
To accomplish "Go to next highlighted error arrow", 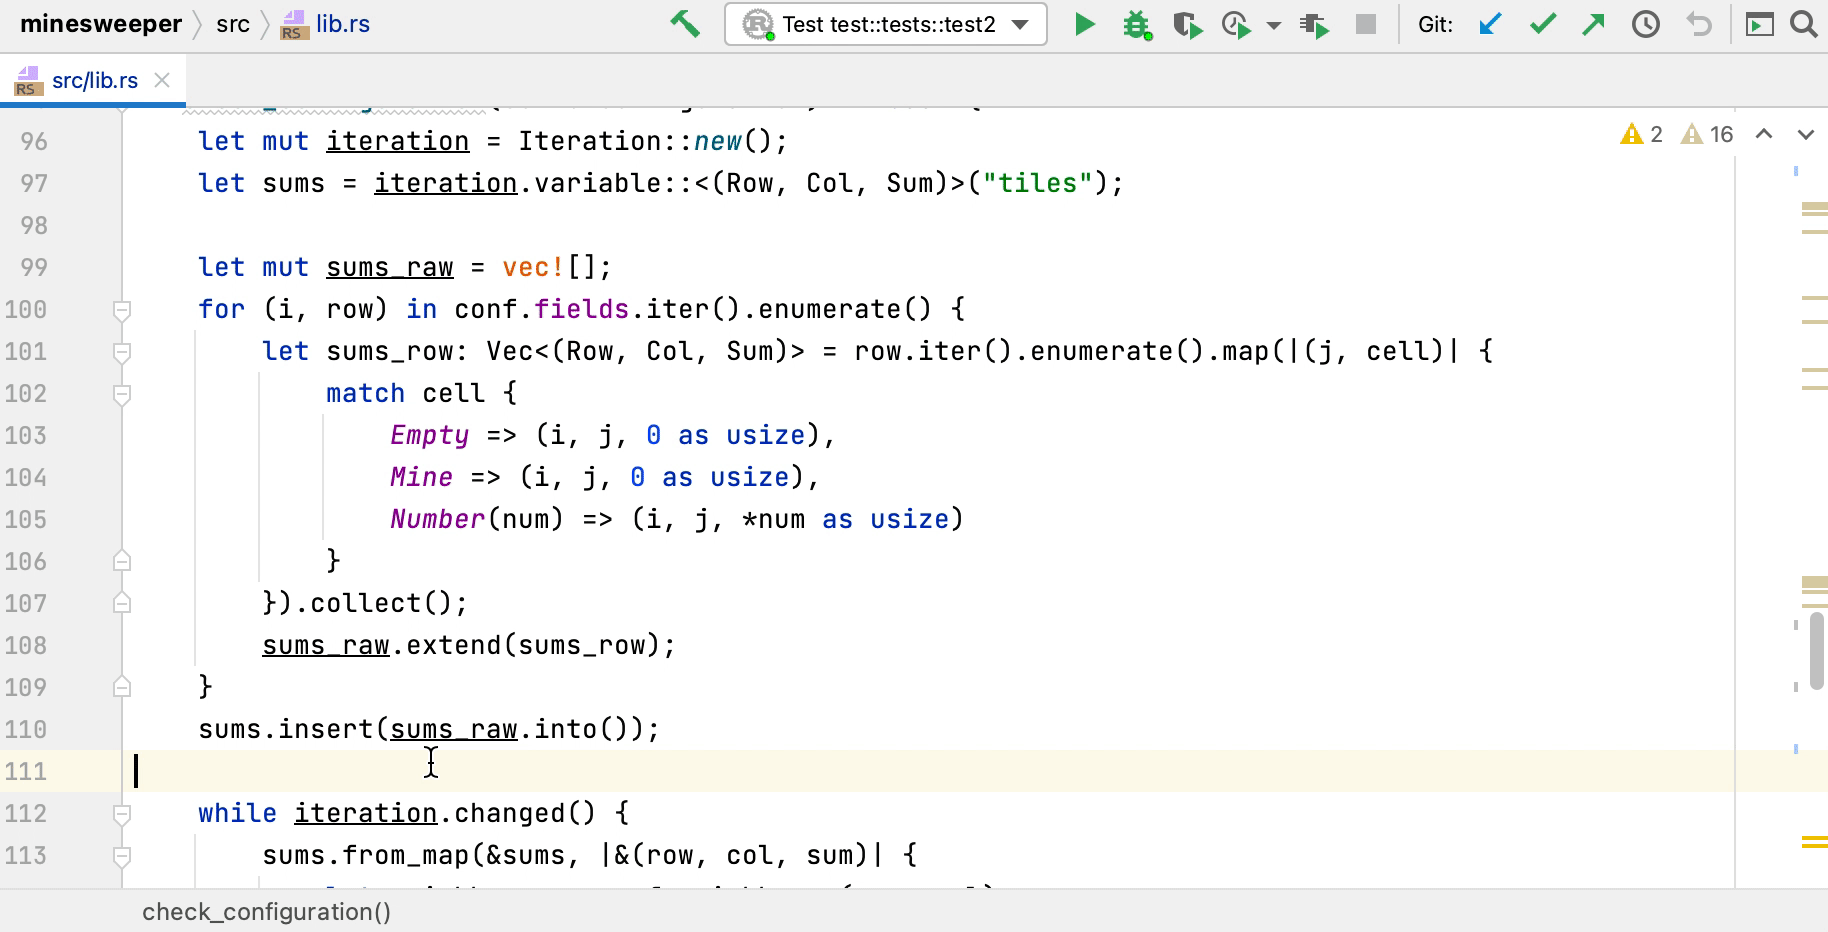I will [x=1806, y=134].
